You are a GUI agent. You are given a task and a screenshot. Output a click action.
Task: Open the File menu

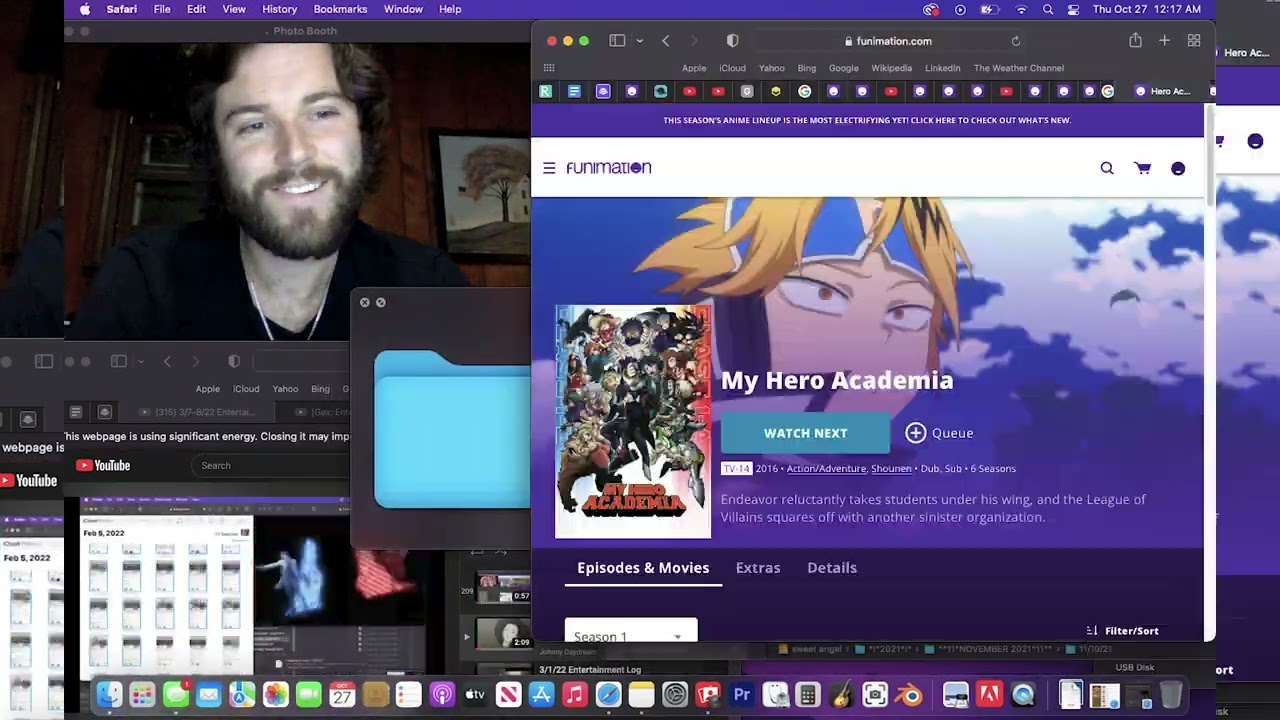click(162, 9)
